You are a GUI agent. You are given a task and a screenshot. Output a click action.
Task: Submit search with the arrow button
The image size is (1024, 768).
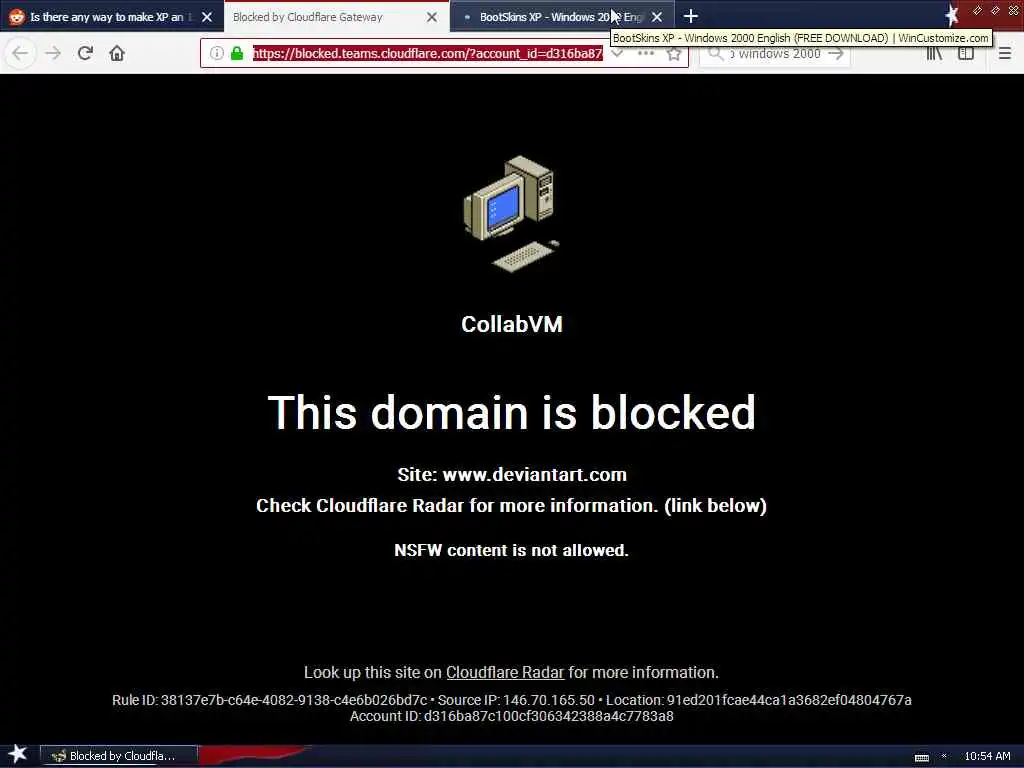pyautogui.click(x=836, y=54)
